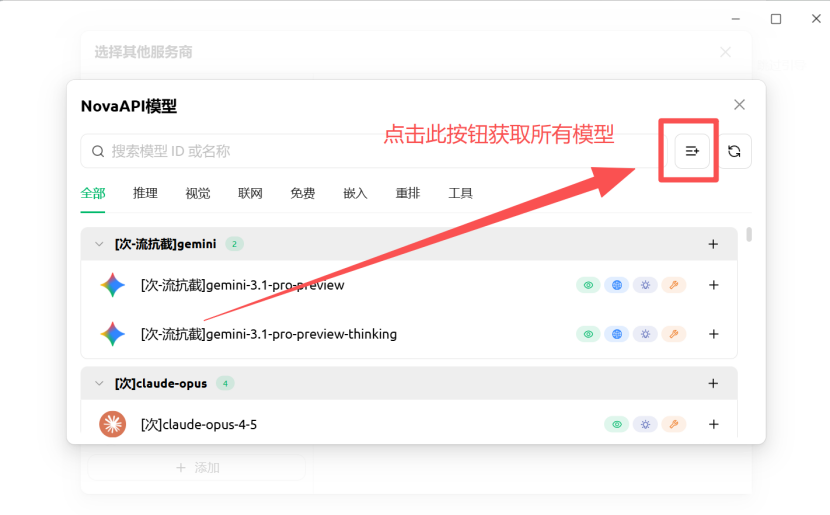
Task: Add the gemini-3.1-pro-preview-thinking model
Action: 714,334
